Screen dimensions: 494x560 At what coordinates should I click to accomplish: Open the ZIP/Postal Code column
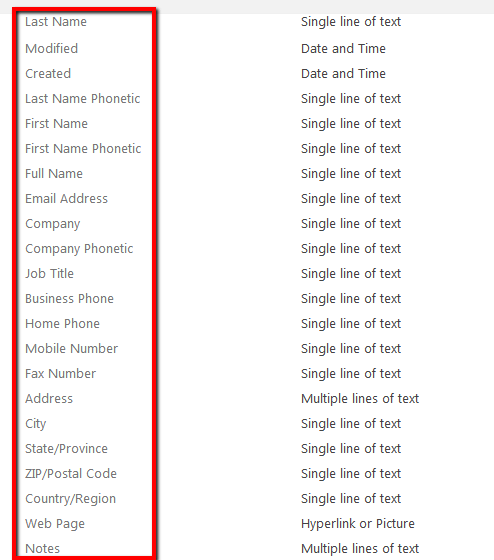pyautogui.click(x=71, y=474)
